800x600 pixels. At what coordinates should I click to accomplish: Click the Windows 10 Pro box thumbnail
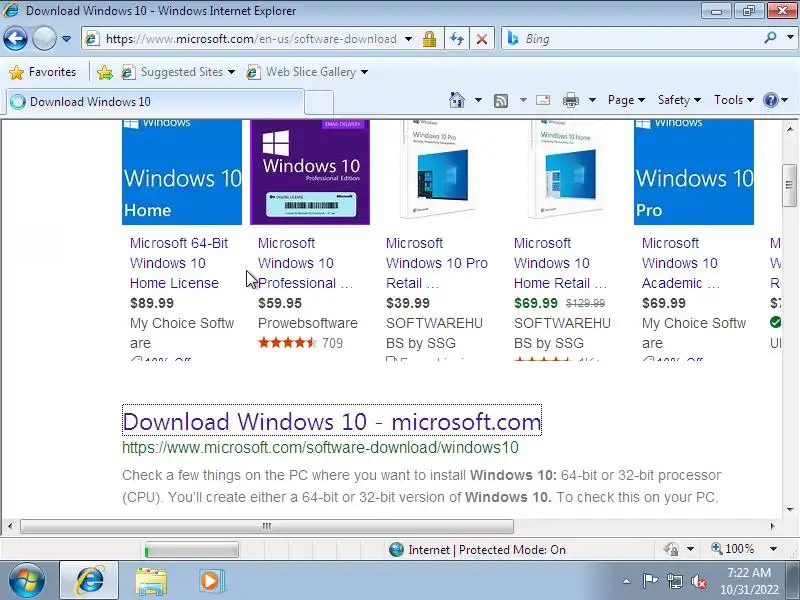(438, 170)
